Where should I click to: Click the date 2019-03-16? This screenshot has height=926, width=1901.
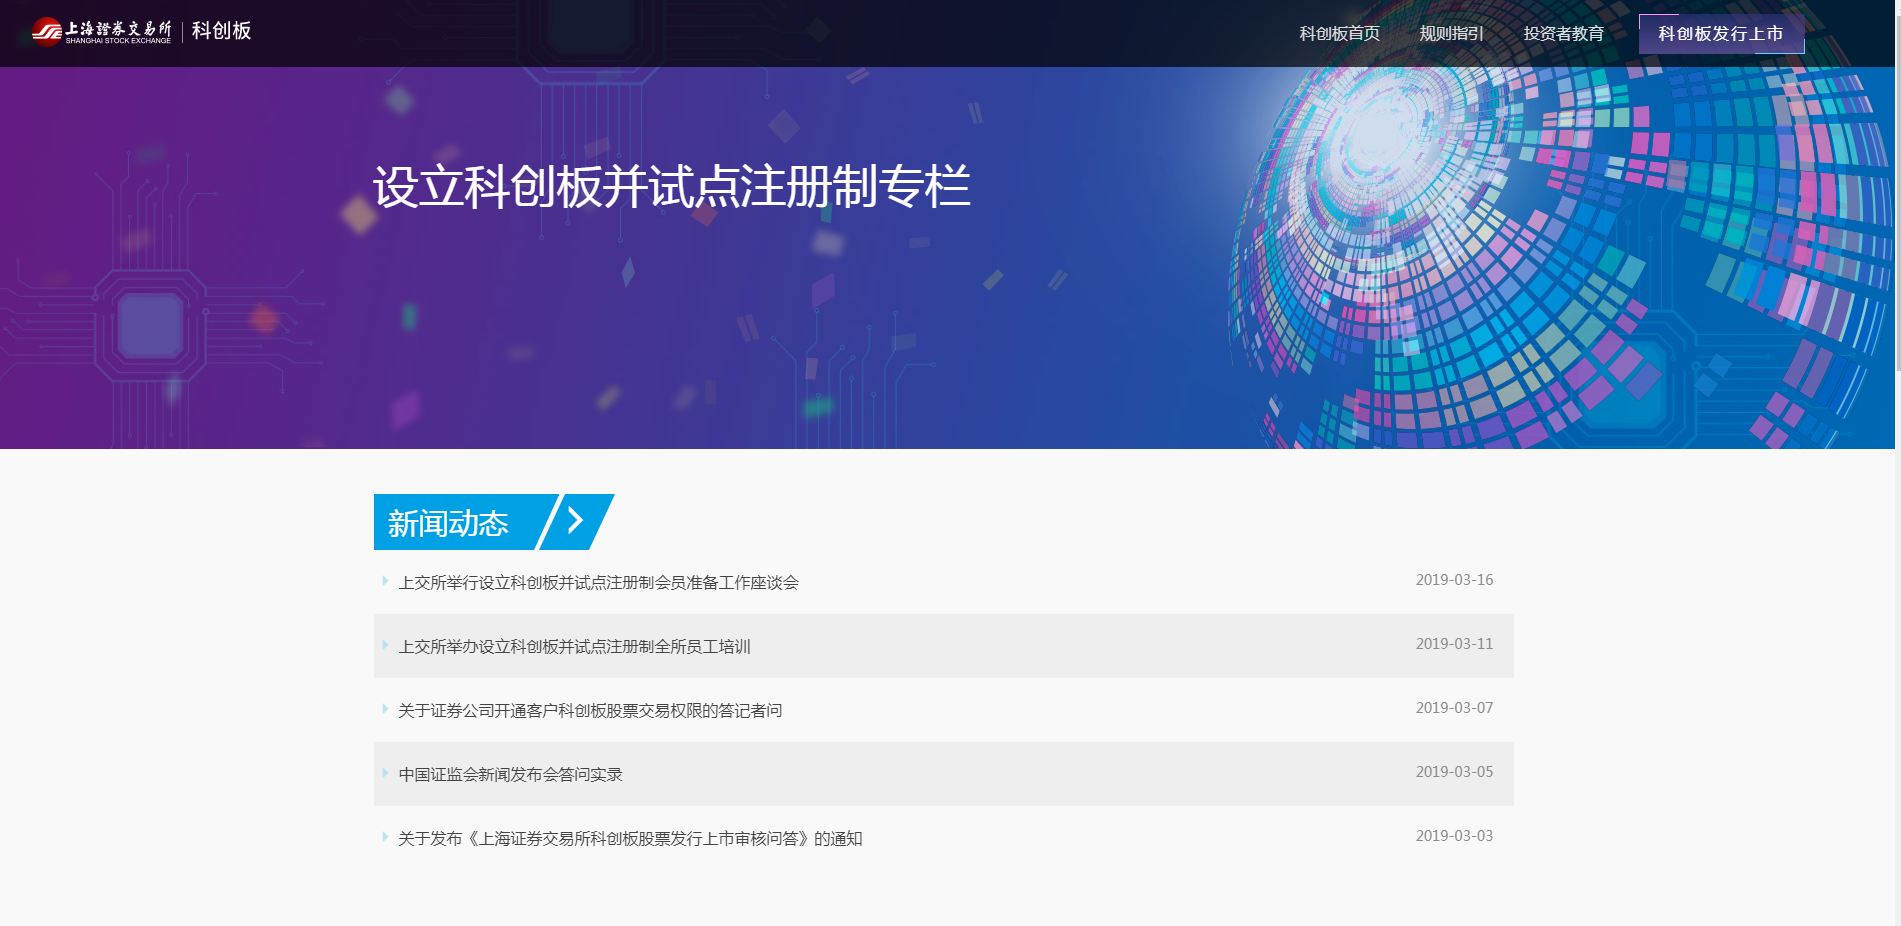click(x=1454, y=580)
